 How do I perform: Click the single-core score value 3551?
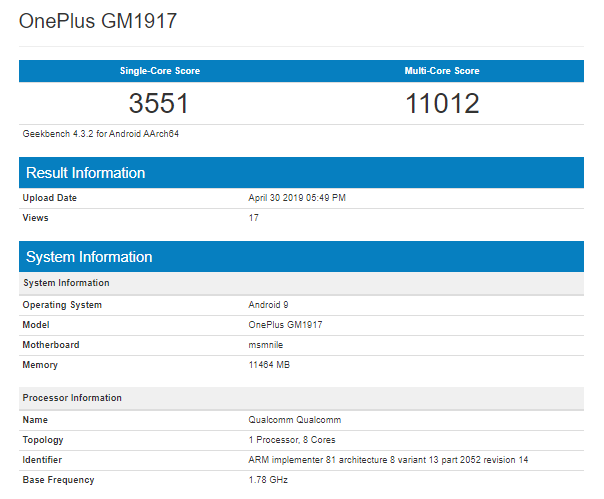159,103
